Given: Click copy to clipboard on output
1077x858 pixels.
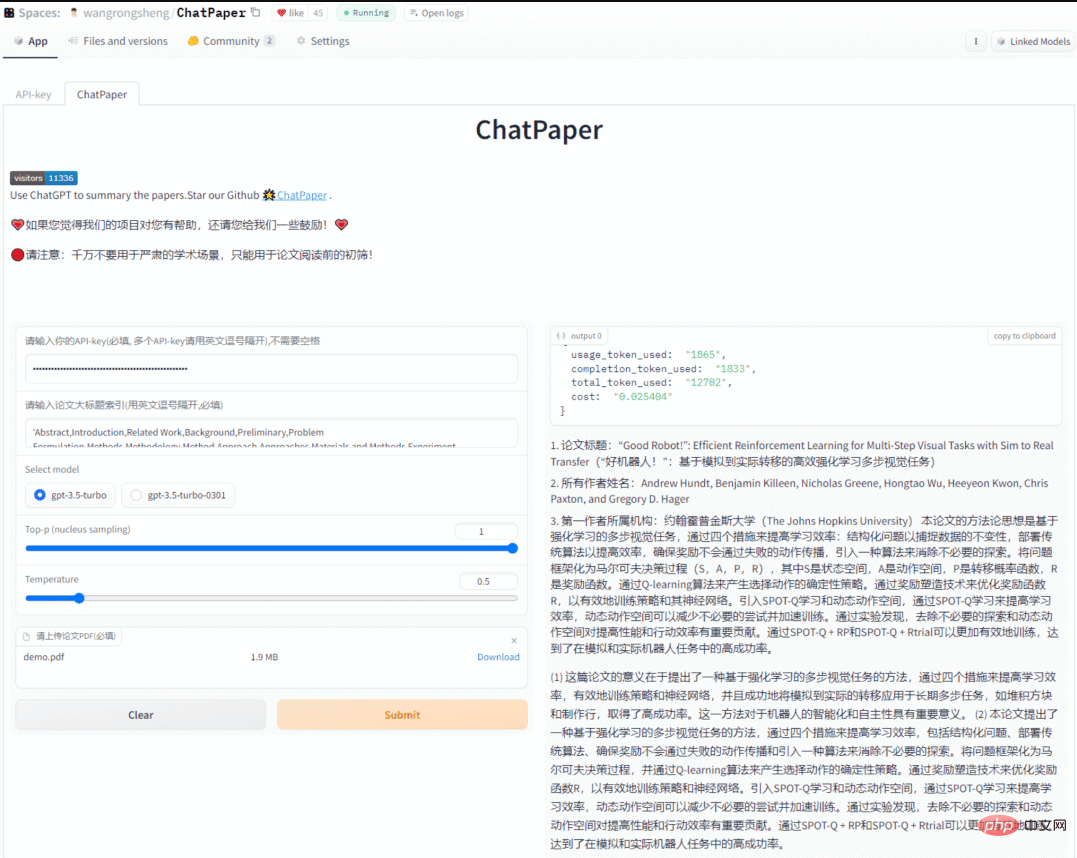Looking at the screenshot, I should [x=1024, y=336].
